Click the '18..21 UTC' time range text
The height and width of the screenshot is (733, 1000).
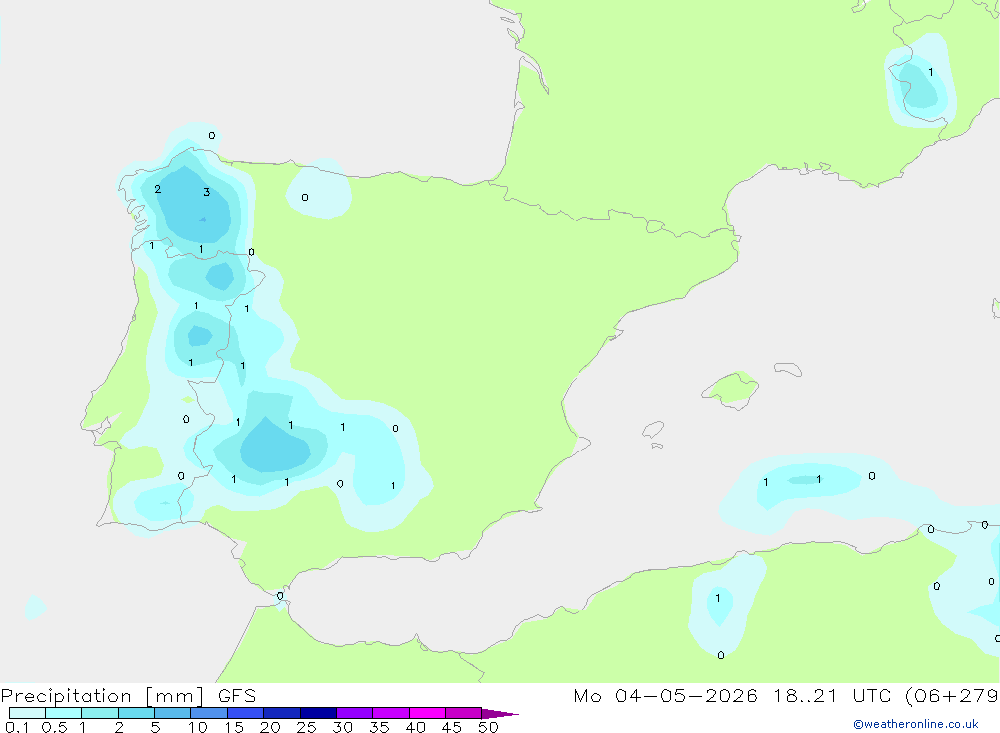pos(833,696)
